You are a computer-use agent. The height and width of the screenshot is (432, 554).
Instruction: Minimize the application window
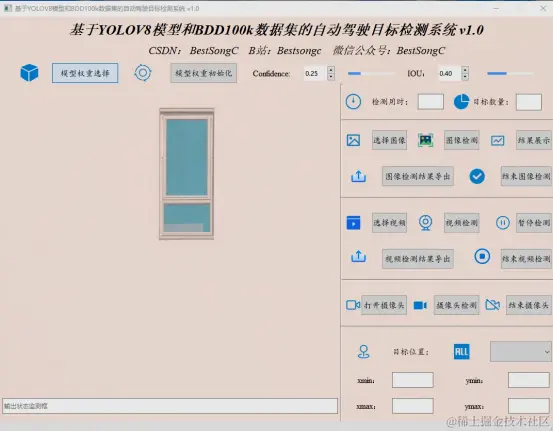pos(496,8)
